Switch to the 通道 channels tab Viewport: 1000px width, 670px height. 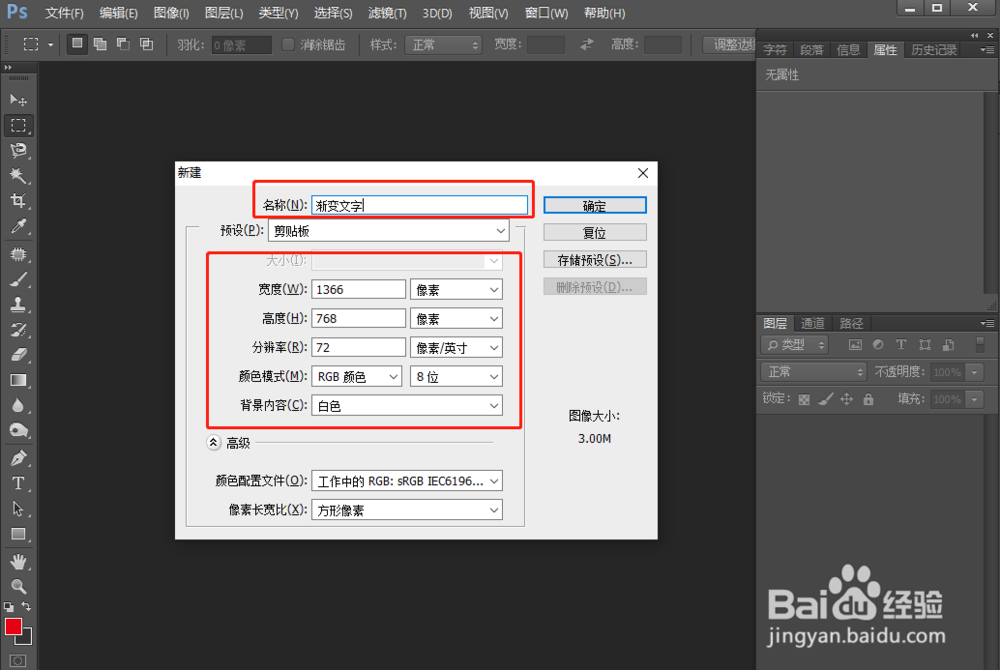pos(812,323)
